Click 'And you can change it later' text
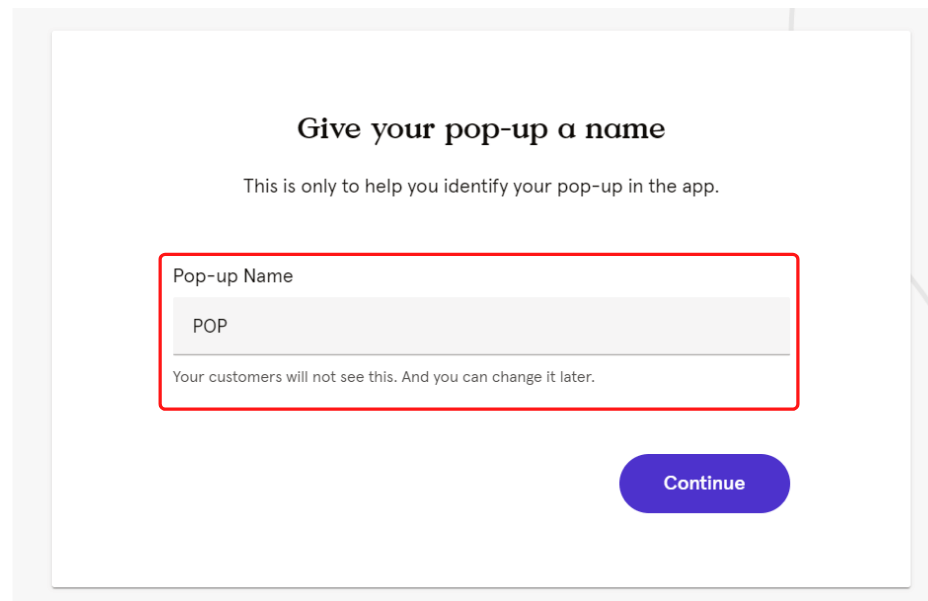The image size is (928, 601). pos(498,377)
